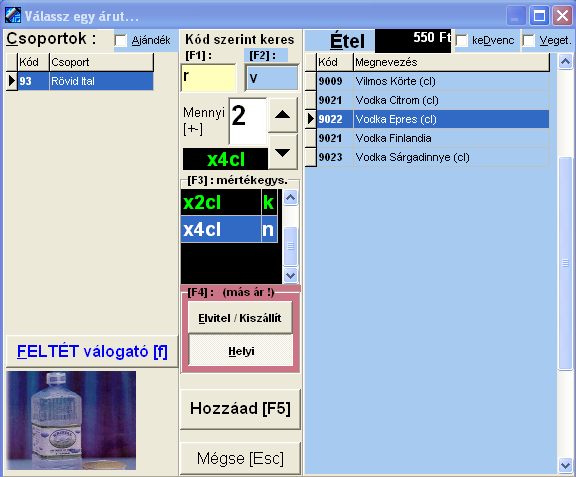Click the product list vertical scrollbar thumb
This screenshot has width=576, height=477.
(565, 263)
